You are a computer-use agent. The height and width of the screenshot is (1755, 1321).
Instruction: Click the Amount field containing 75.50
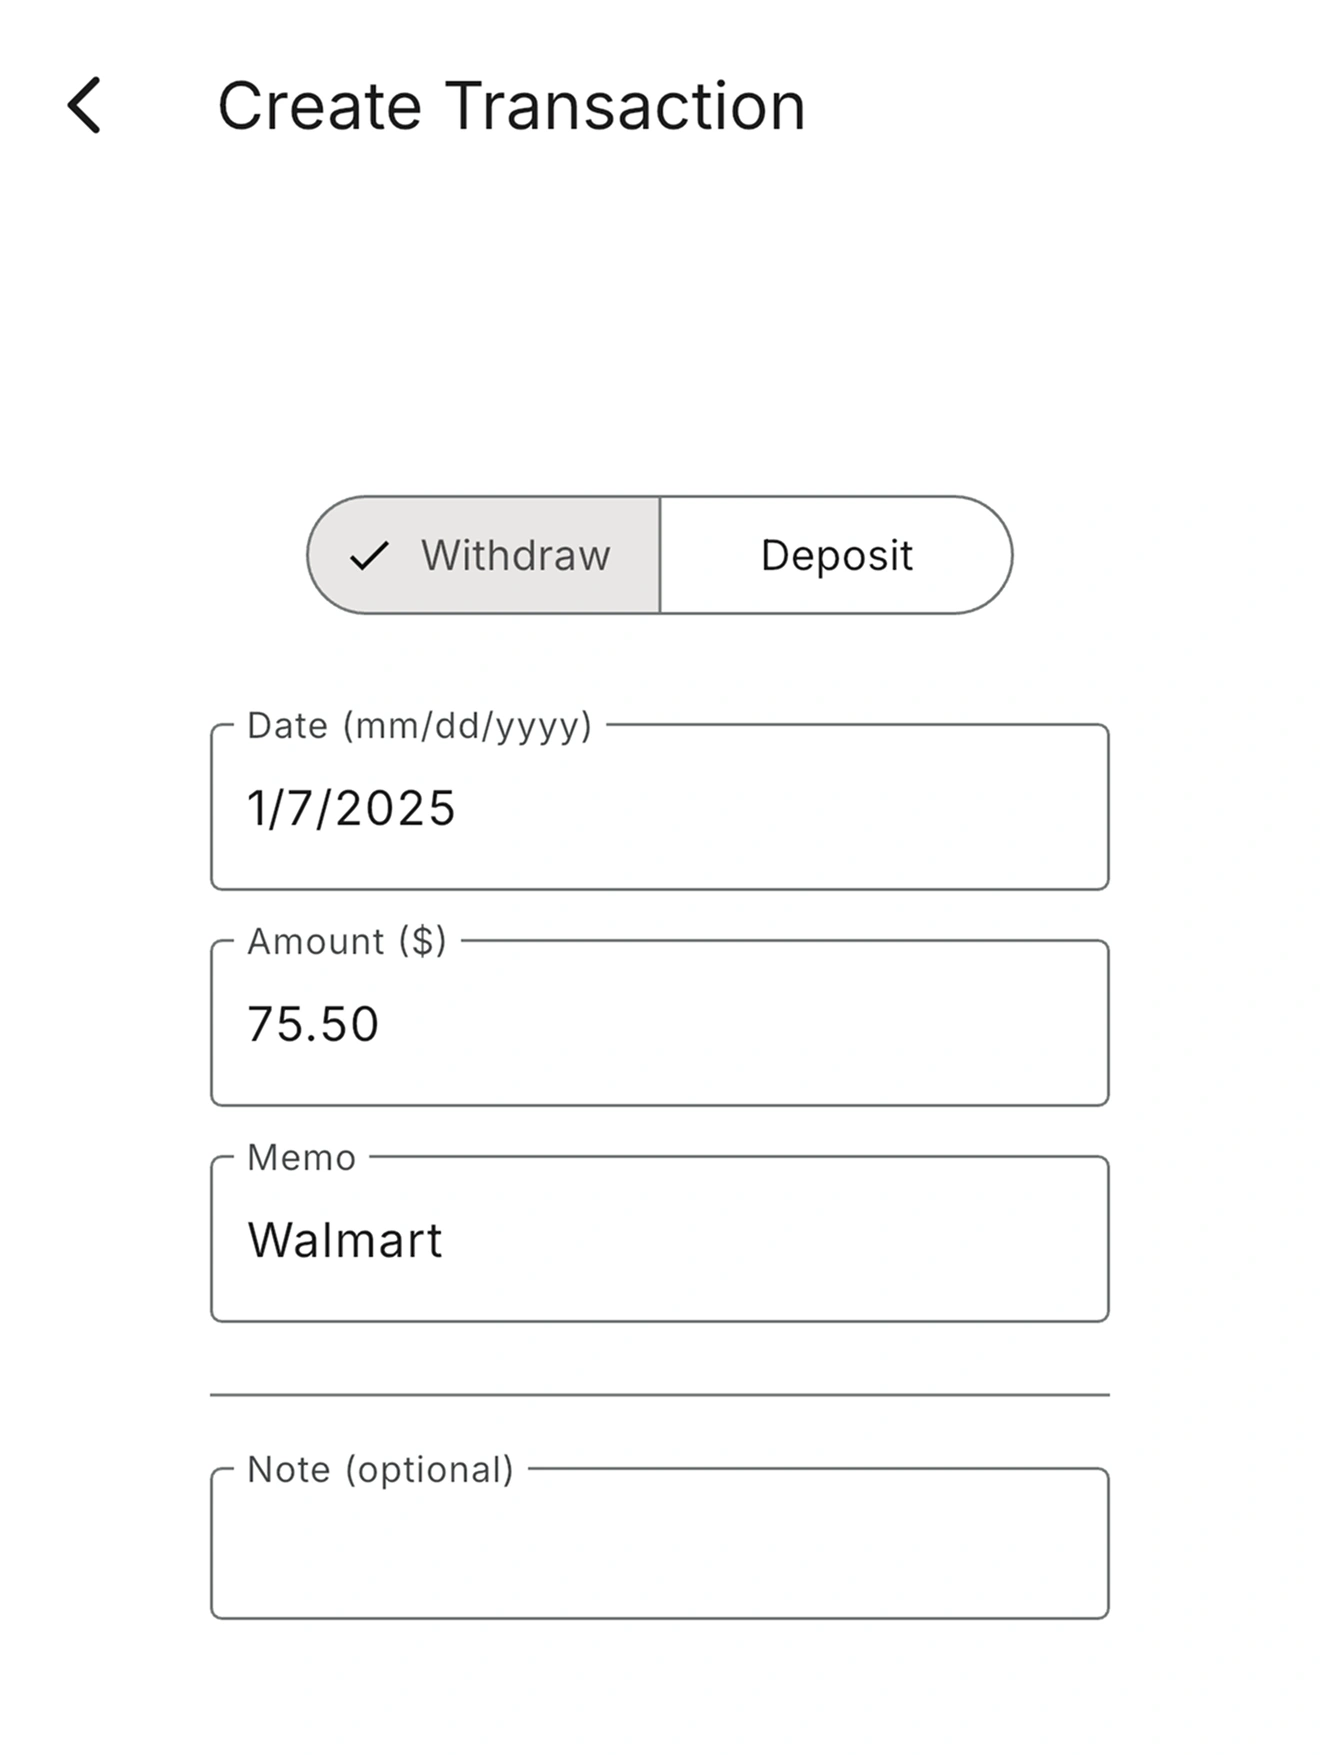tap(660, 1022)
